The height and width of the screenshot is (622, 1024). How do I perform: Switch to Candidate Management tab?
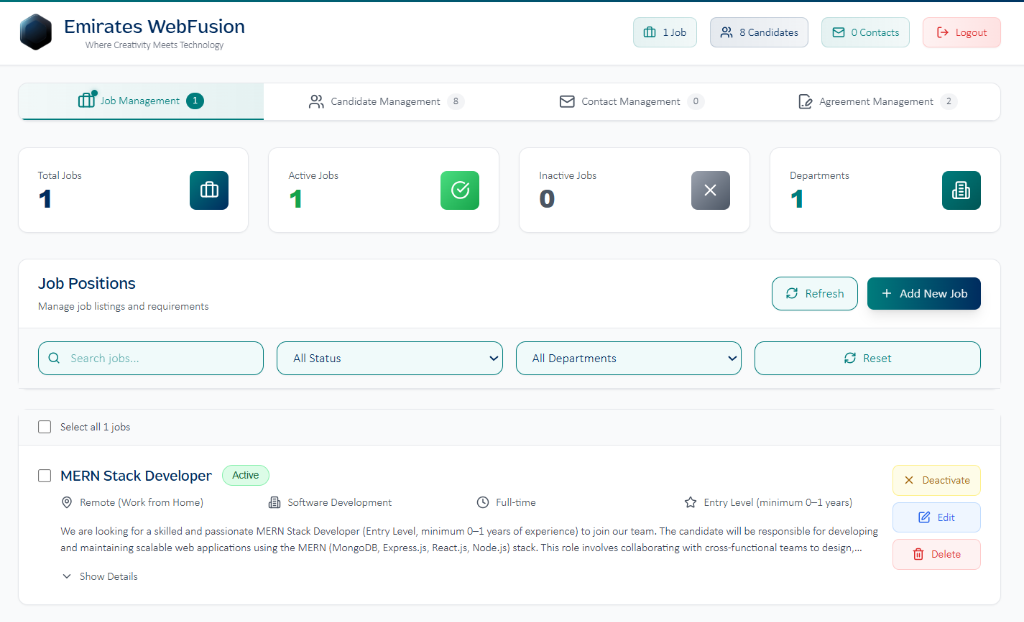point(385,101)
